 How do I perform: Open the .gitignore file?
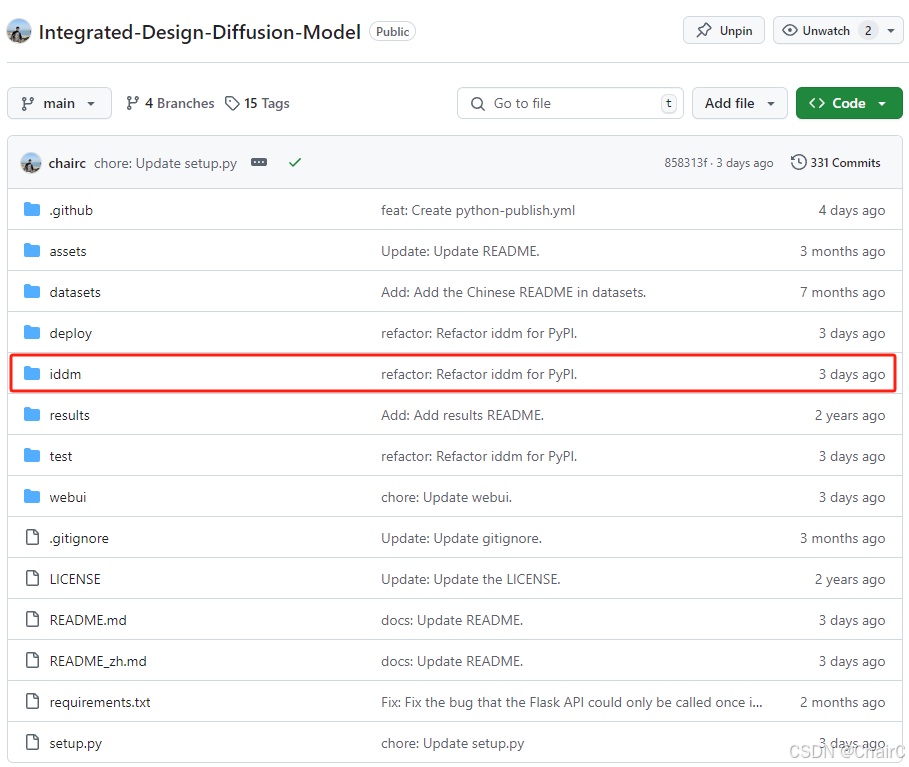point(79,539)
